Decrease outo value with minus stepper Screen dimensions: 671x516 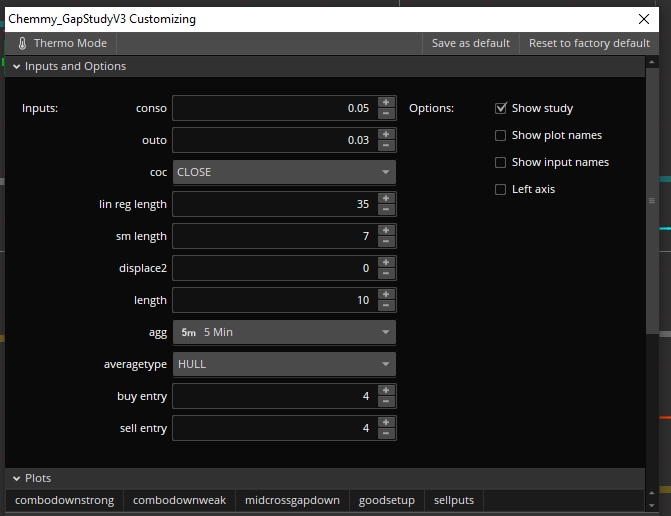click(386, 145)
